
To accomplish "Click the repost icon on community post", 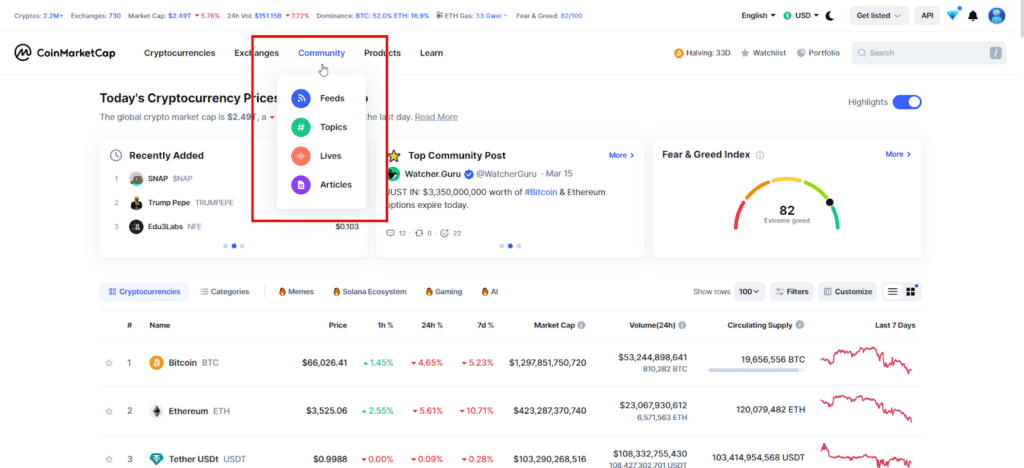I will click(419, 233).
